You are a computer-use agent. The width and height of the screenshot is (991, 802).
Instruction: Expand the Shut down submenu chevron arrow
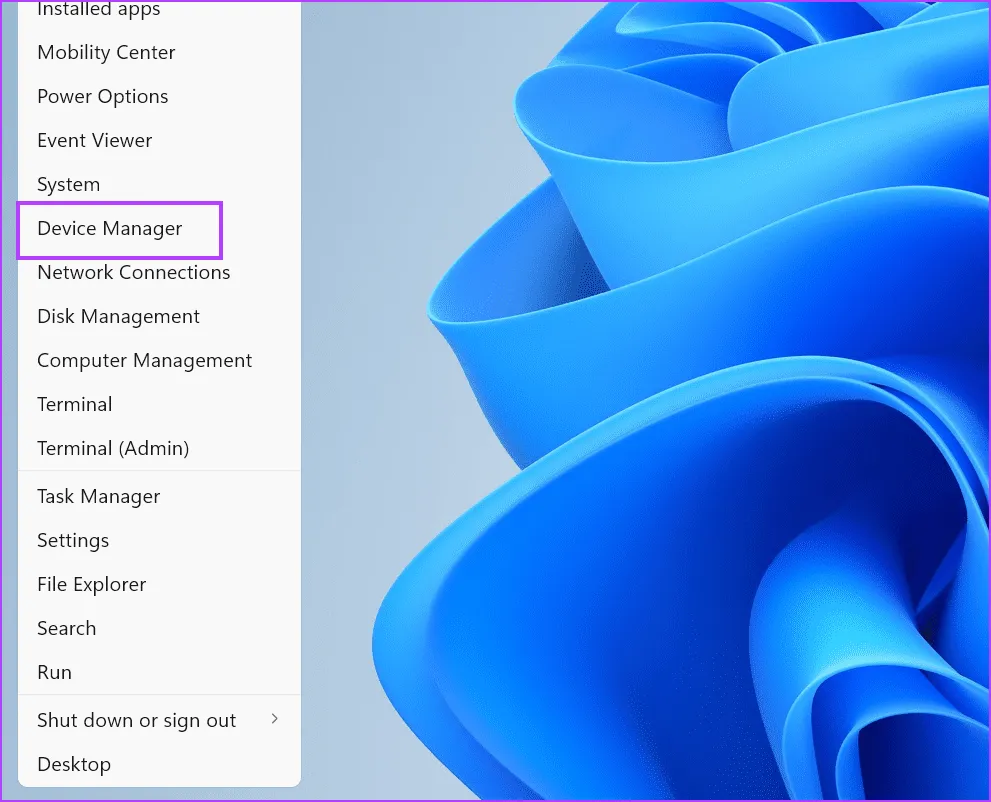(x=275, y=720)
